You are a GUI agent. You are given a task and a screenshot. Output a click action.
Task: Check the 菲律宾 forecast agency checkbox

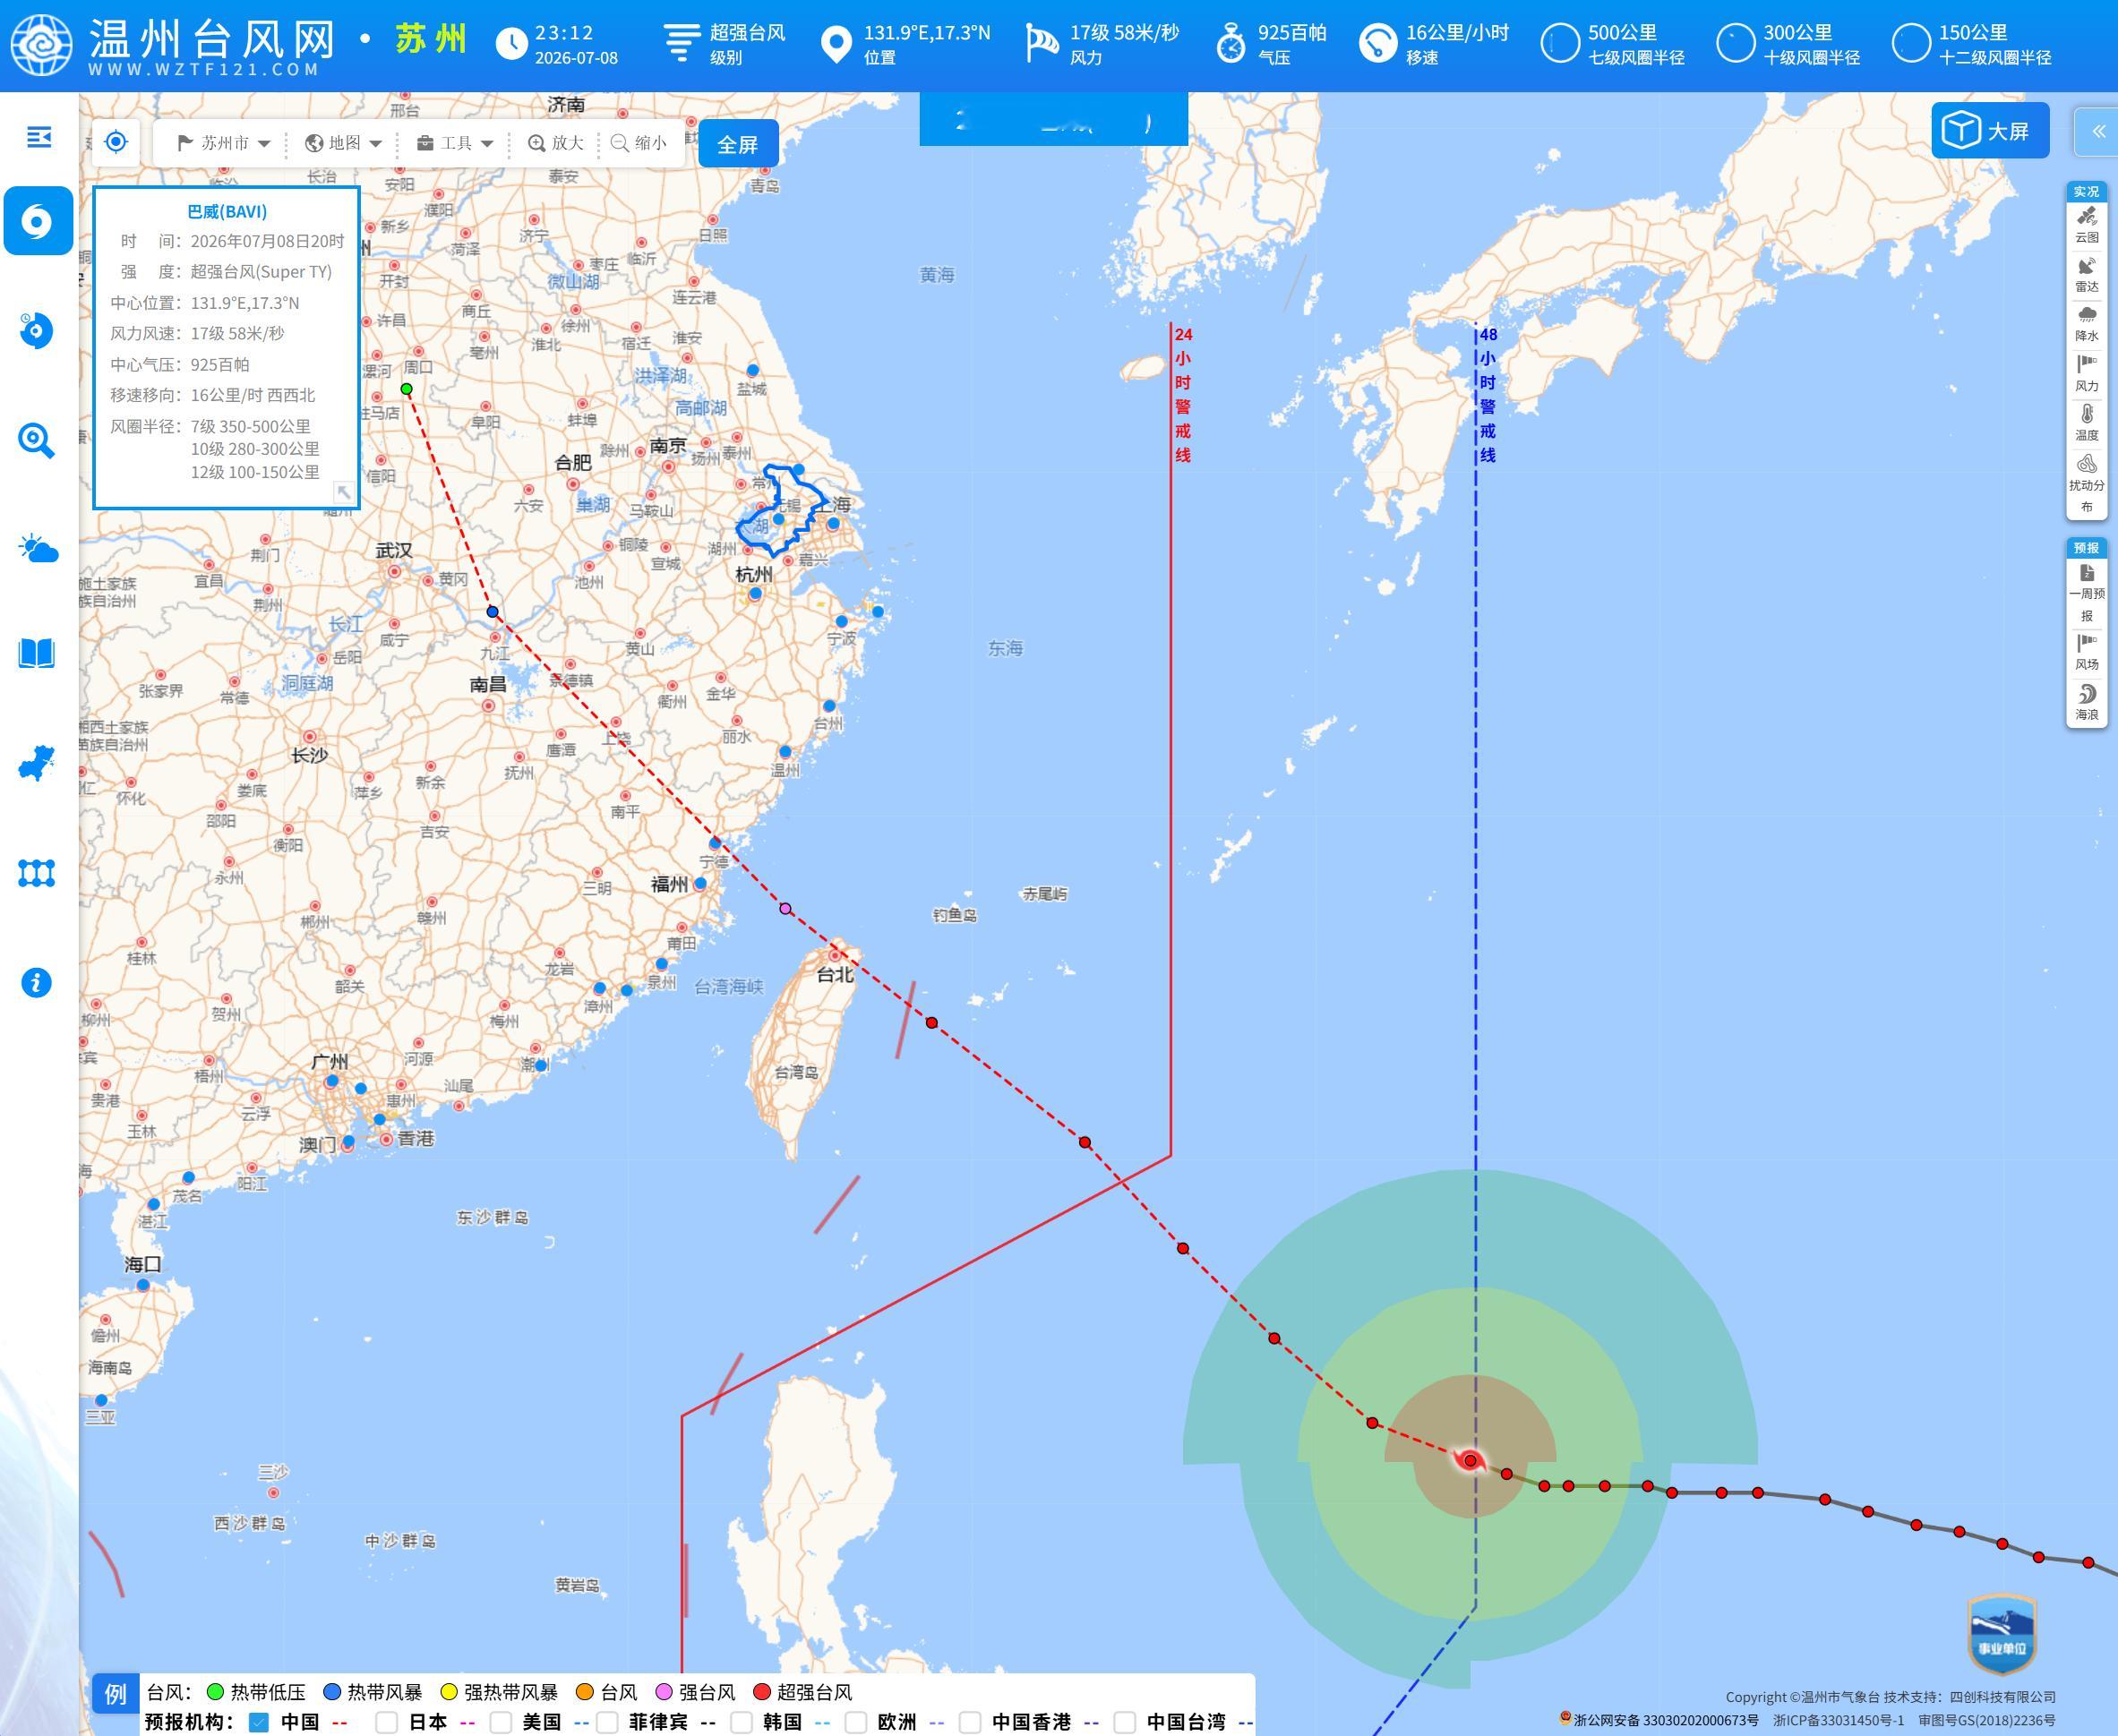[607, 1722]
